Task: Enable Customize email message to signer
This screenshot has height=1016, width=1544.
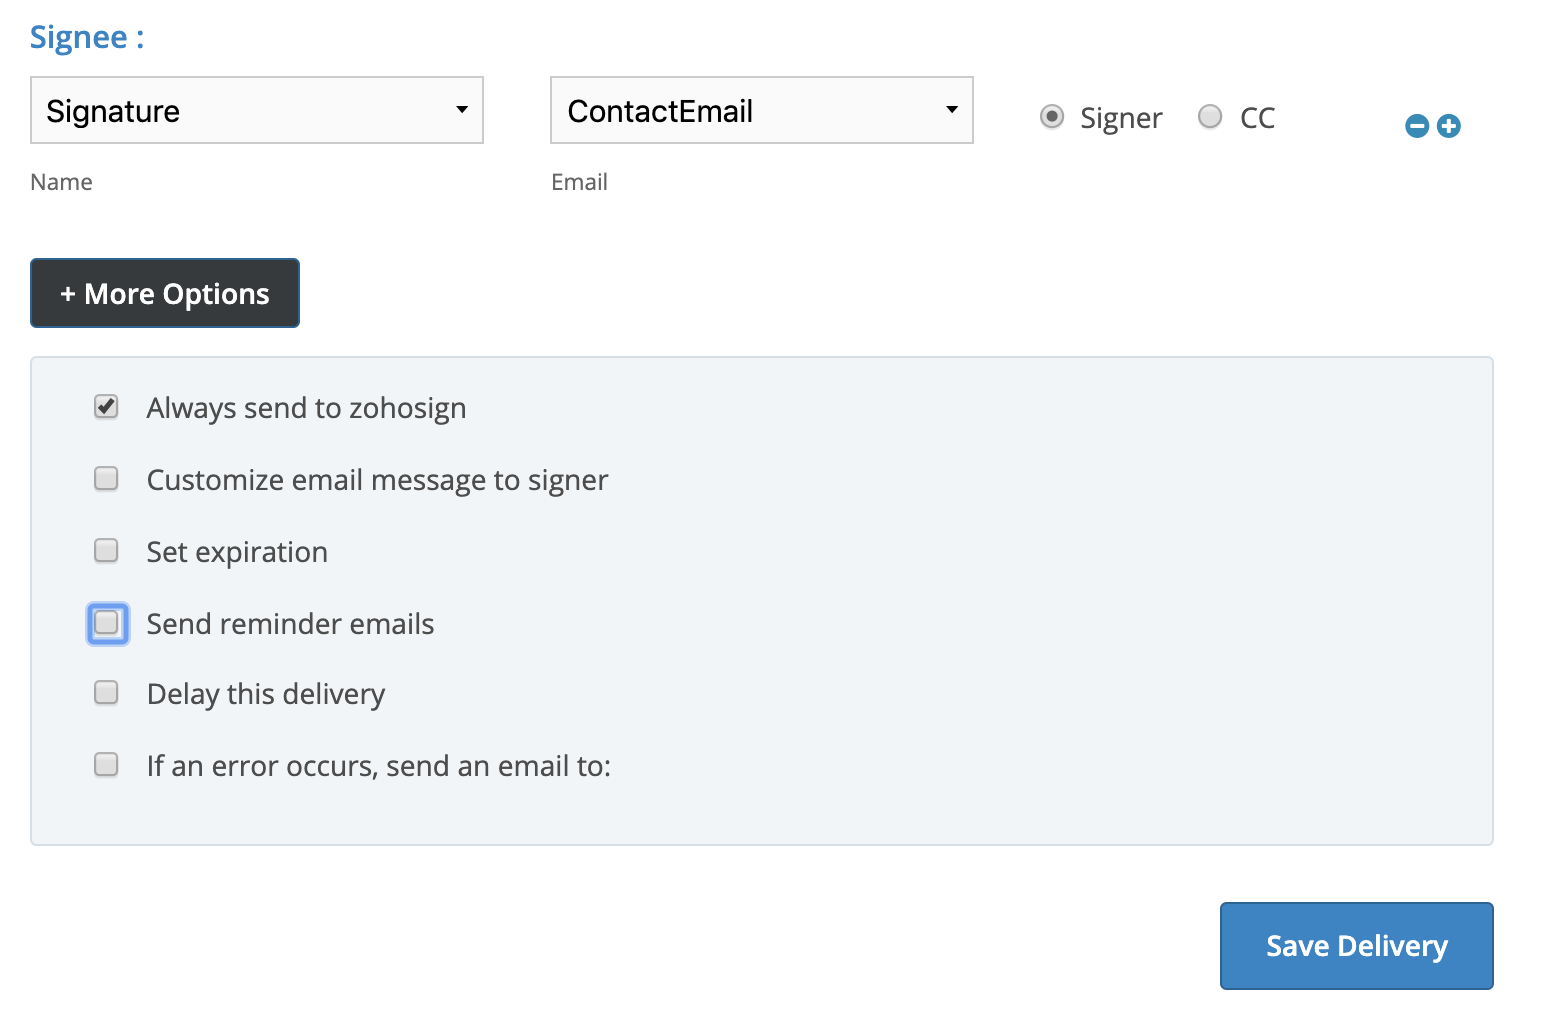Action: coord(106,479)
